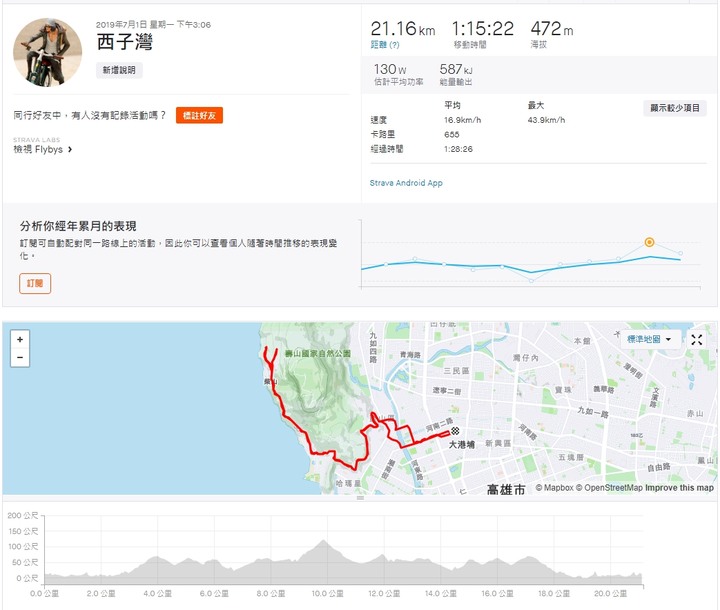
Task: Click the orange 標註好友 button
Action: (199, 115)
